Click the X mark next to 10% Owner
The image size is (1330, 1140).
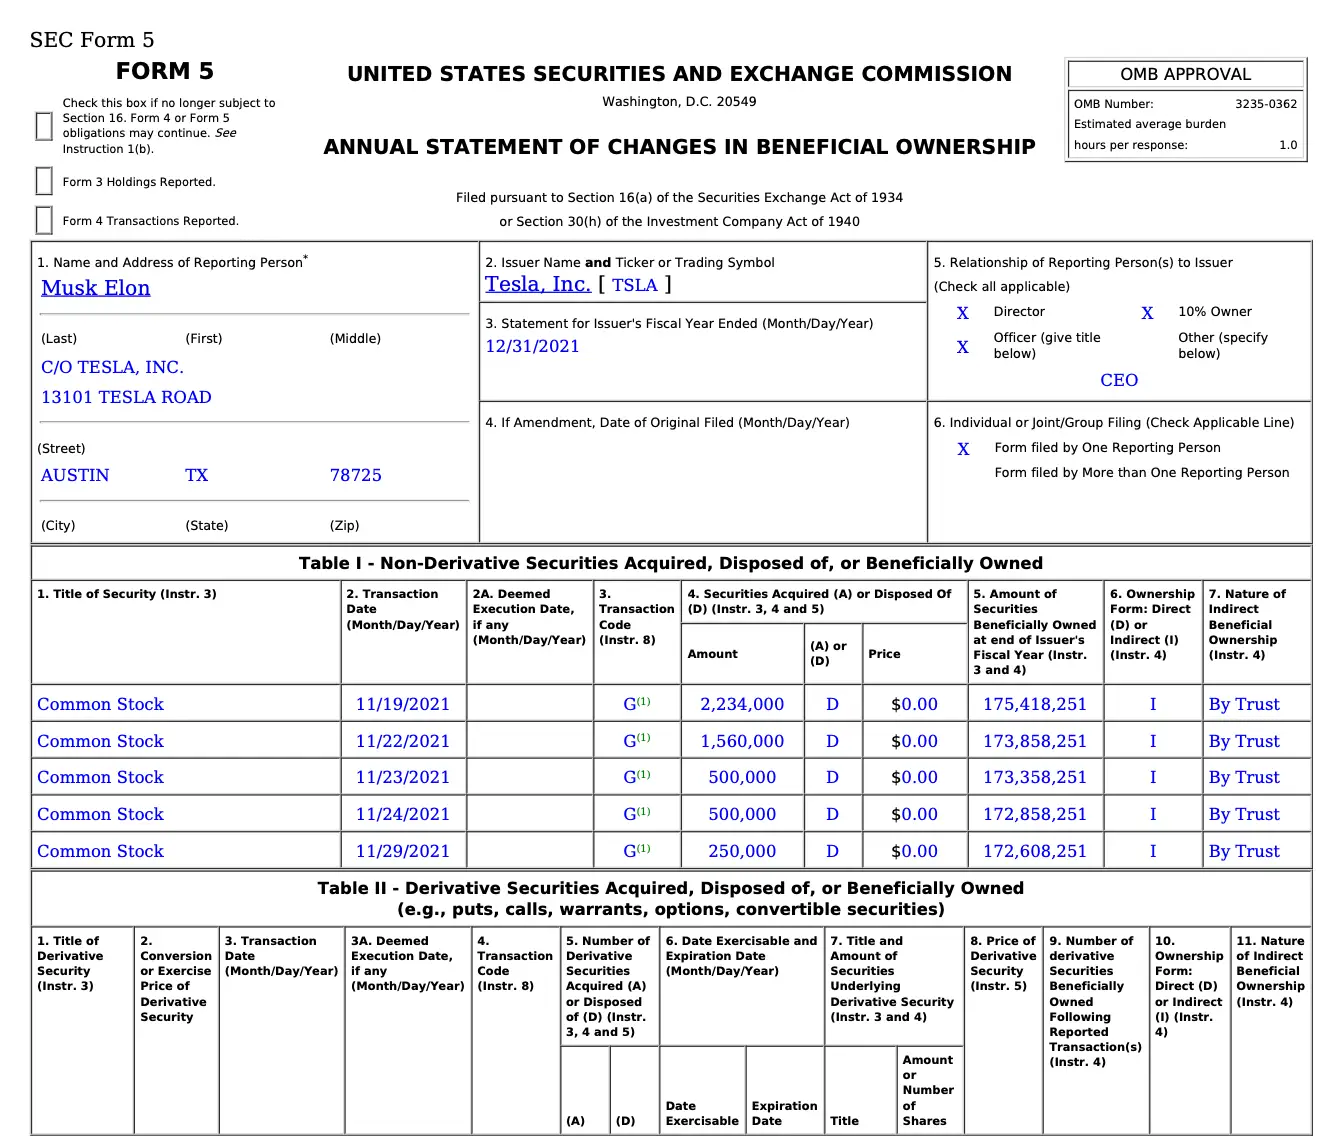click(1147, 313)
